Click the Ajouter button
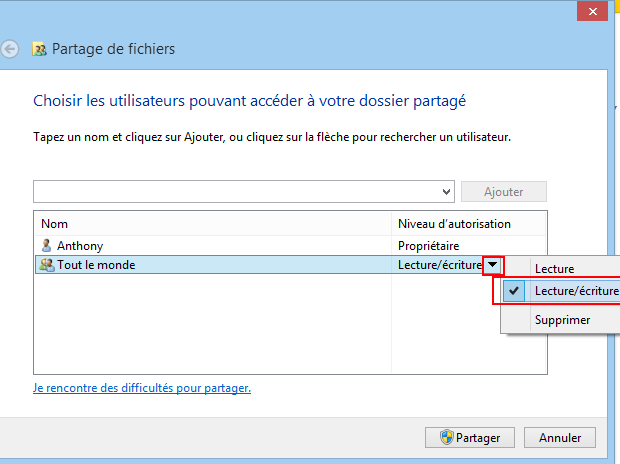The height and width of the screenshot is (464, 620). coord(504,192)
